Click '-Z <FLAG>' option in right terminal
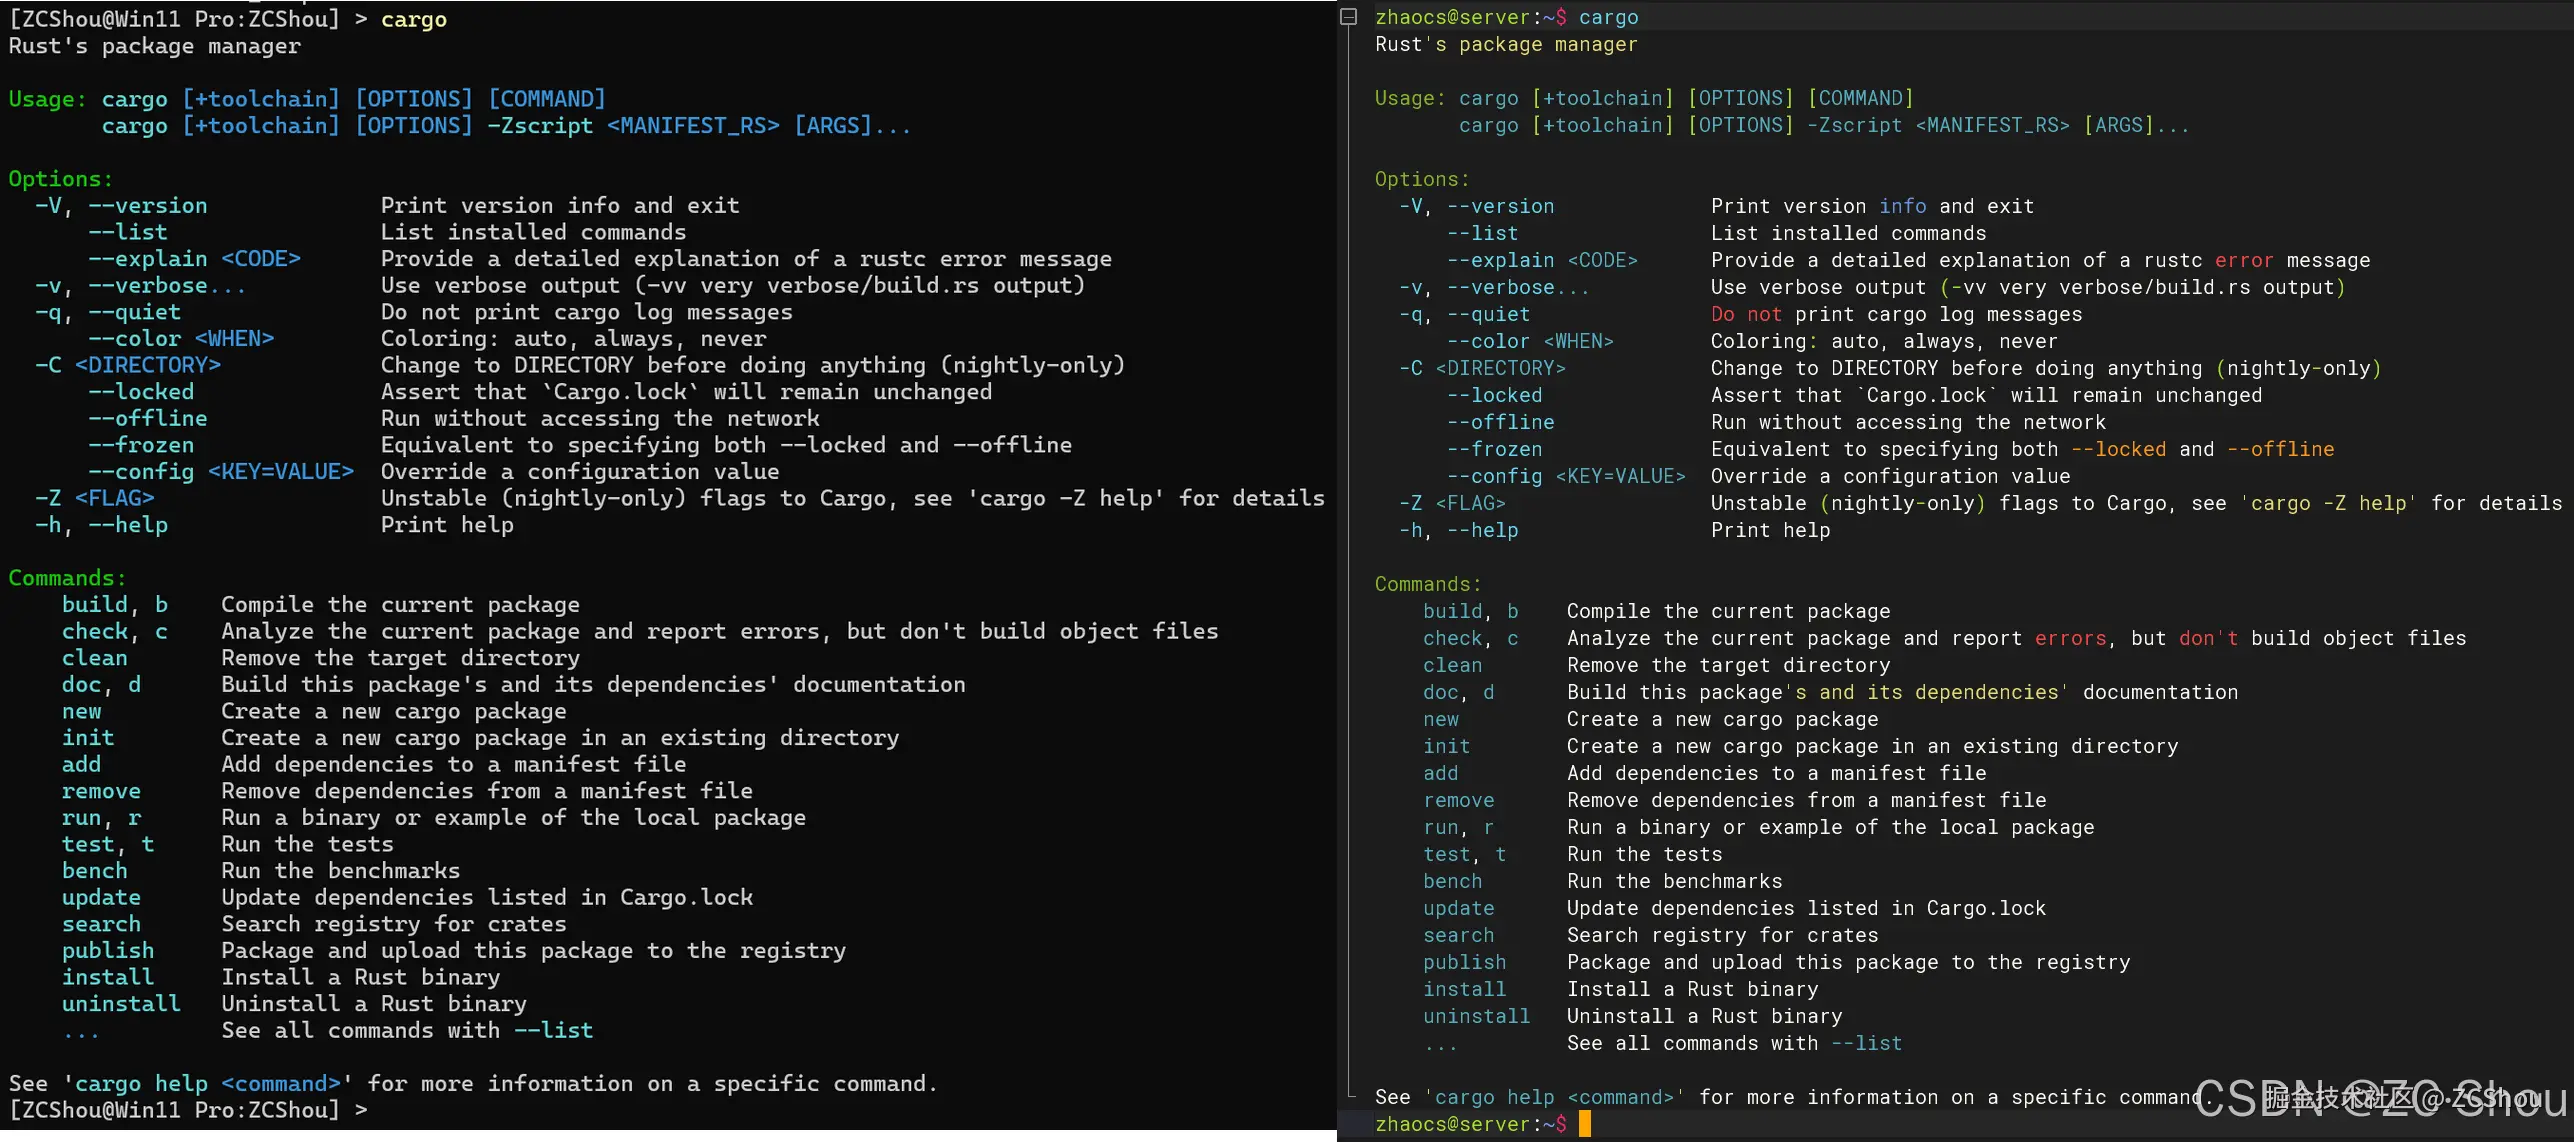The image size is (2574, 1142). coord(1451,503)
